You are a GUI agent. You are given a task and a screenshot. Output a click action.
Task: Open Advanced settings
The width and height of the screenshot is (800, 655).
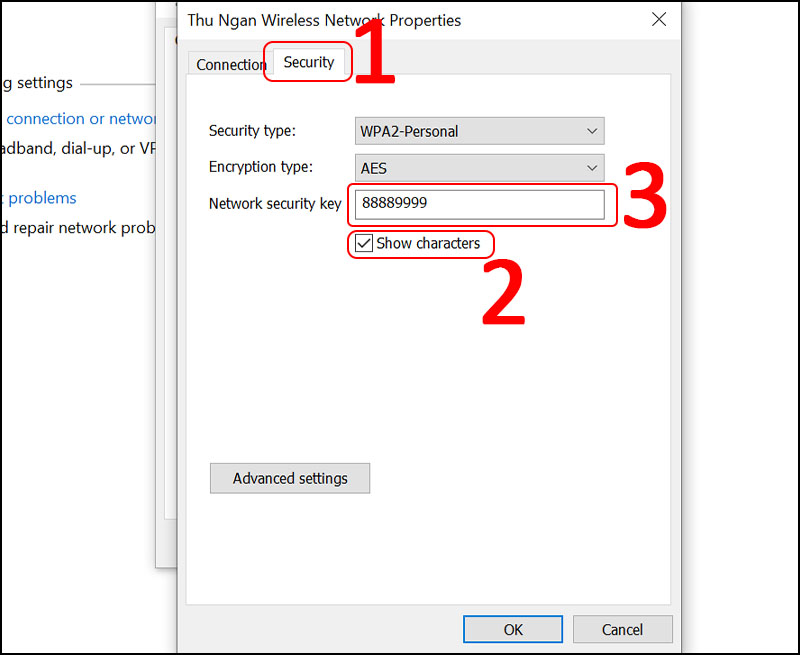point(290,478)
